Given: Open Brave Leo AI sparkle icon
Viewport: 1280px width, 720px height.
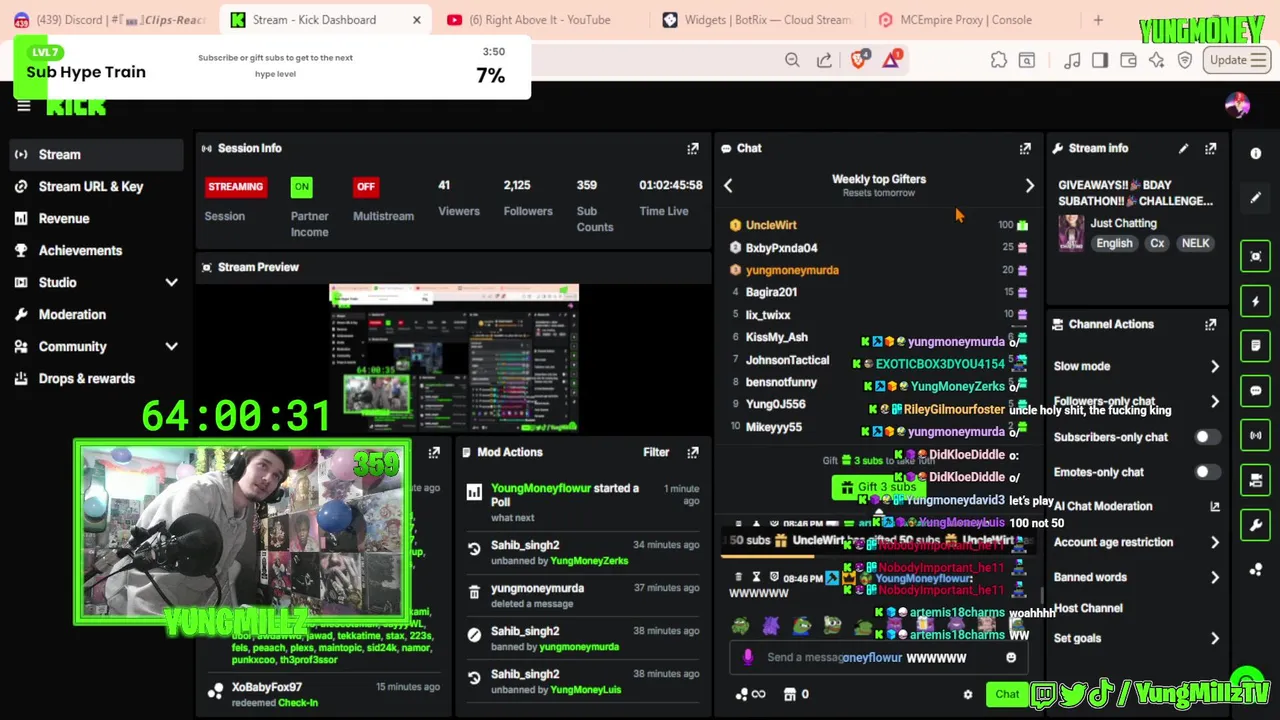Looking at the screenshot, I should pyautogui.click(x=1157, y=60).
